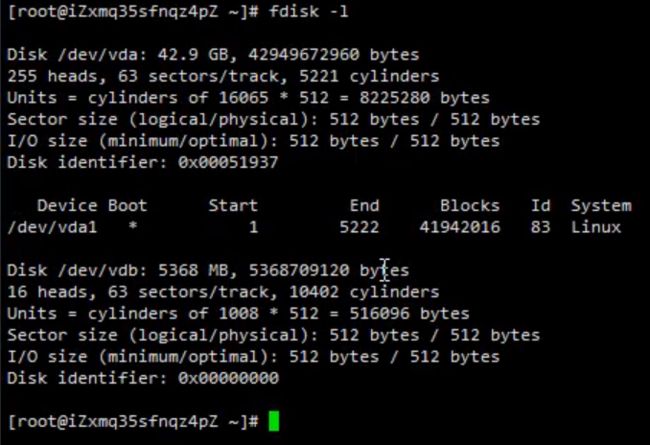Click the 5222 end cylinder value
This screenshot has height=445, width=650.
click(x=359, y=227)
